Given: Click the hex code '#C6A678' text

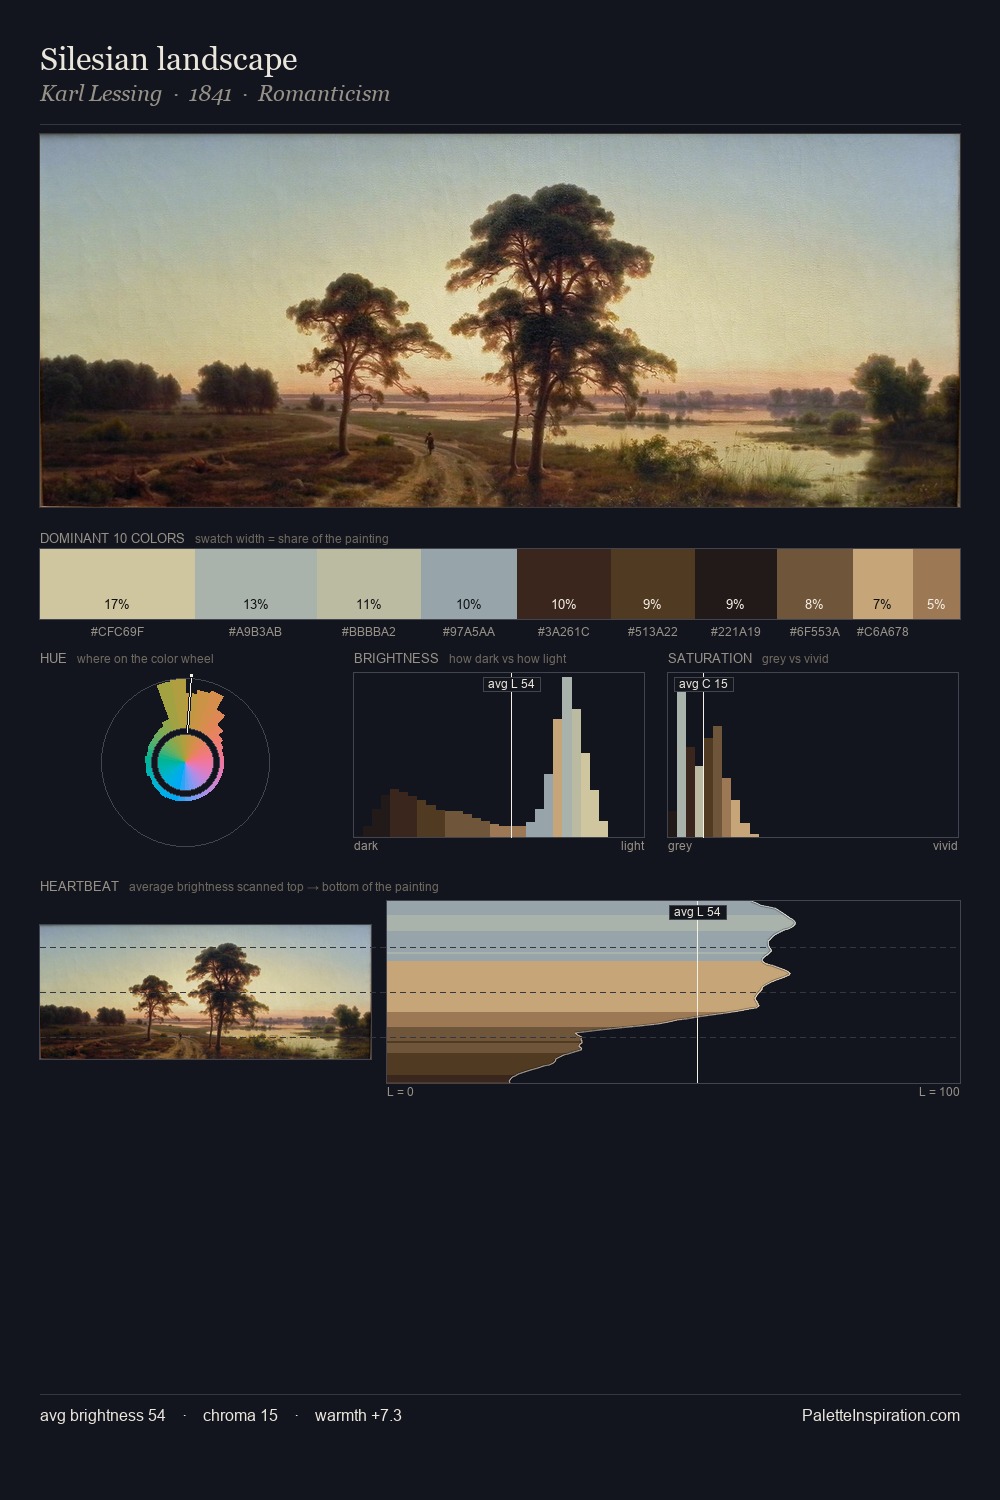Looking at the screenshot, I should click(x=883, y=632).
